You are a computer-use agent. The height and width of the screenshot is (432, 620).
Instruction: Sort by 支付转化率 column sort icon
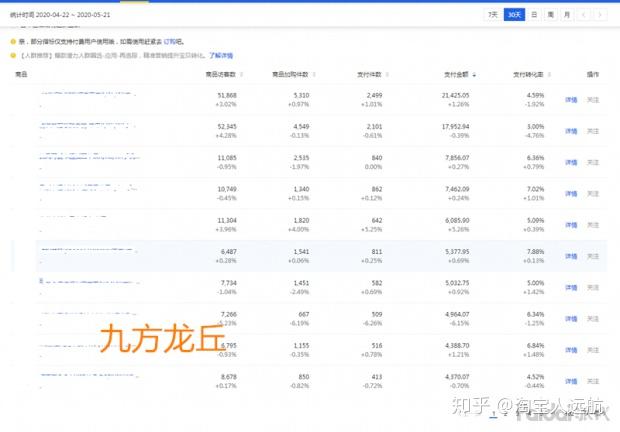(x=549, y=74)
